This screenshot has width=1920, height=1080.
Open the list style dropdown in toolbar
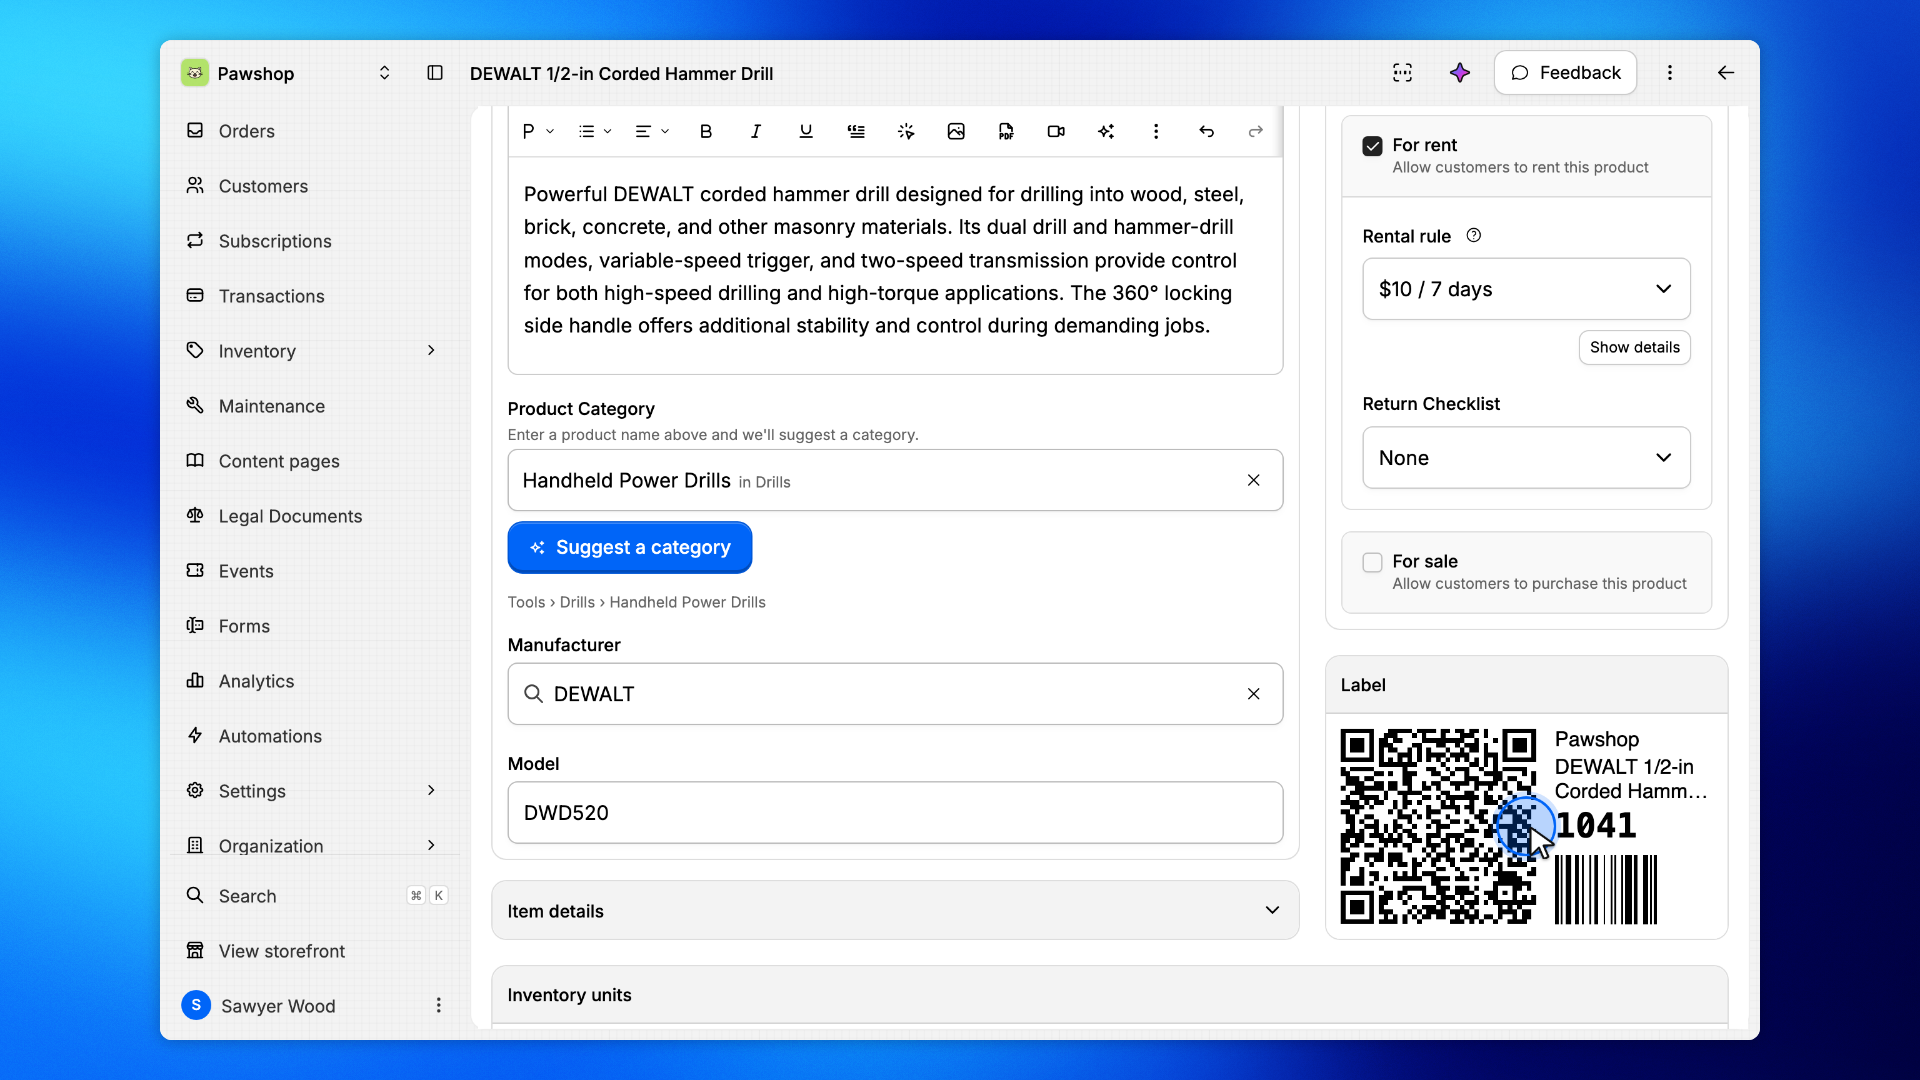point(595,131)
